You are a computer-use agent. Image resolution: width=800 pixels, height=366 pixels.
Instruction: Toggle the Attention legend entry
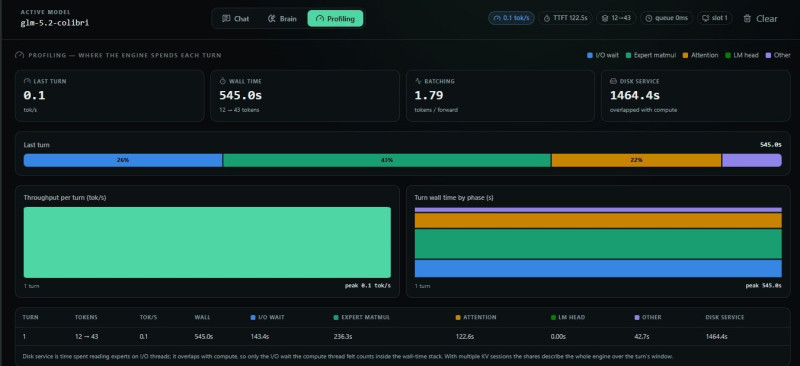pyautogui.click(x=700, y=55)
